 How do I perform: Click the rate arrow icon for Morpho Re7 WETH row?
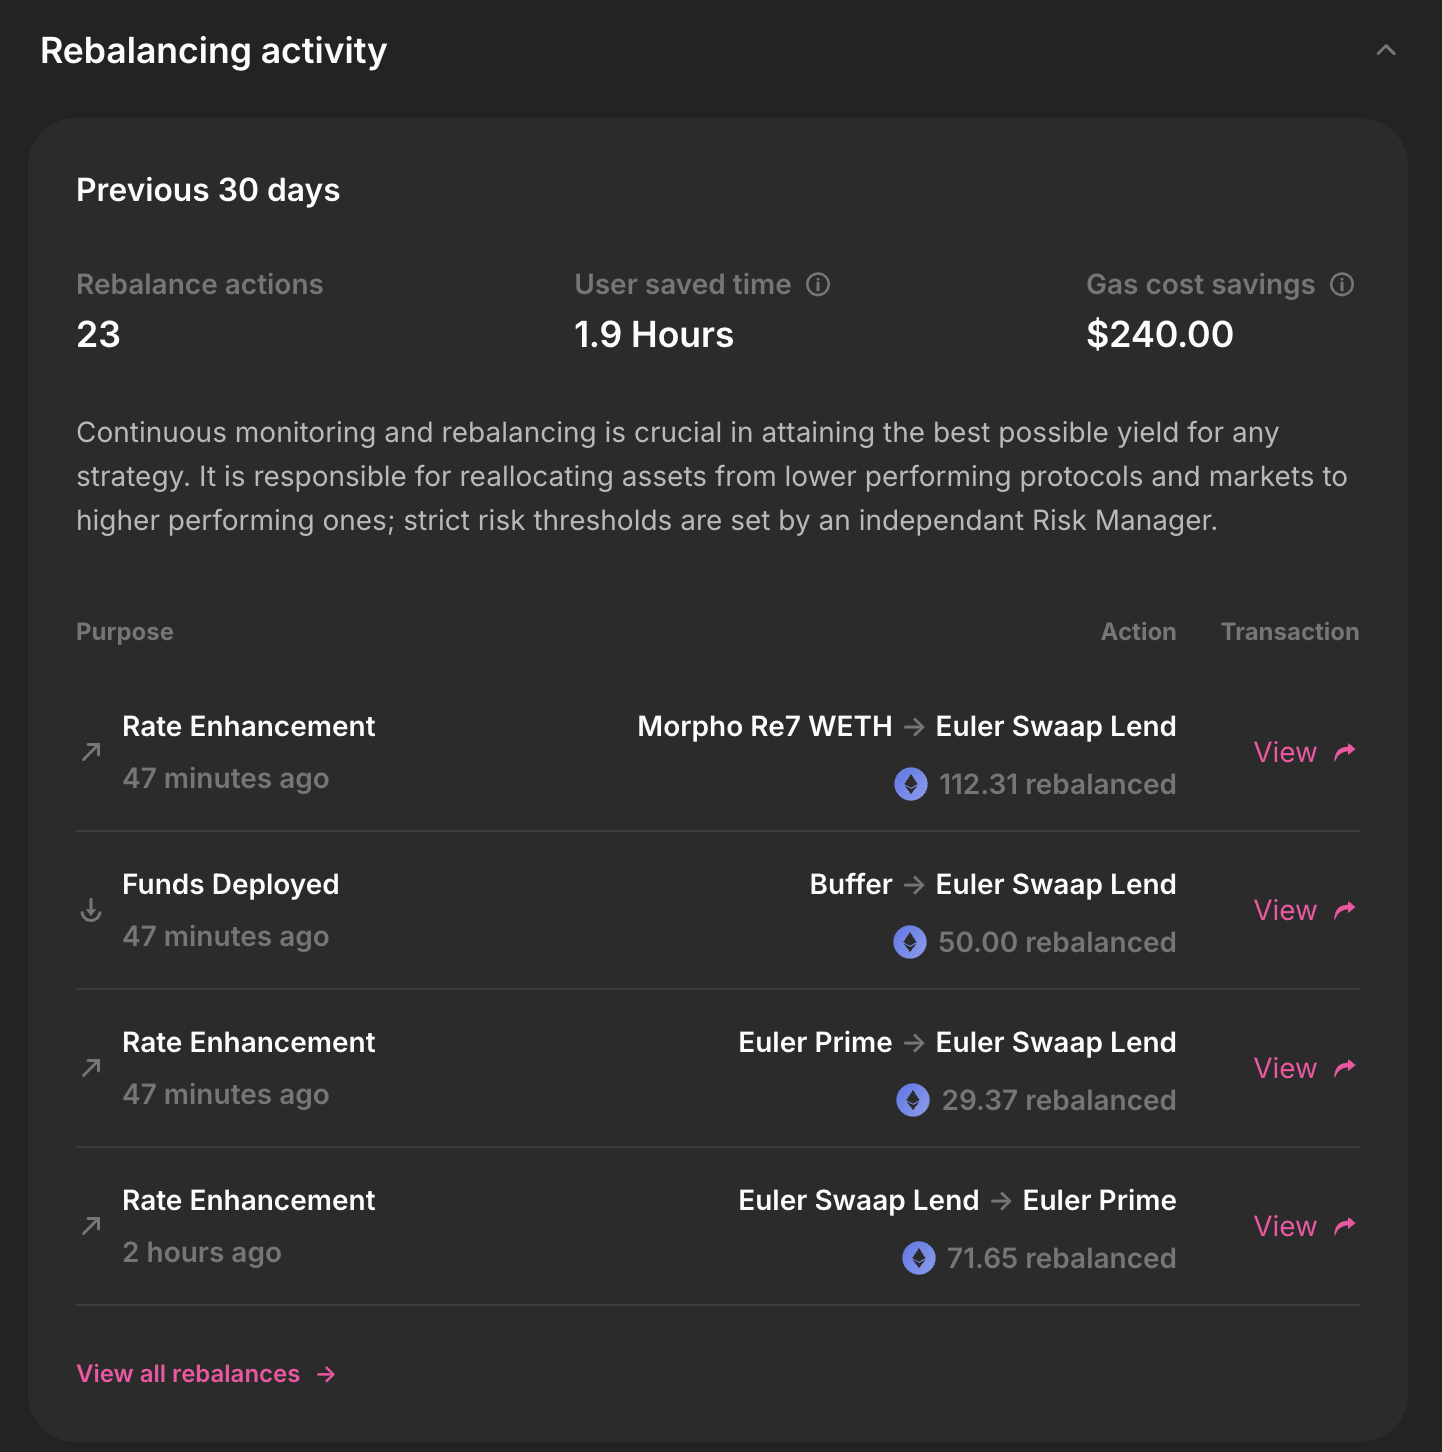point(91,751)
